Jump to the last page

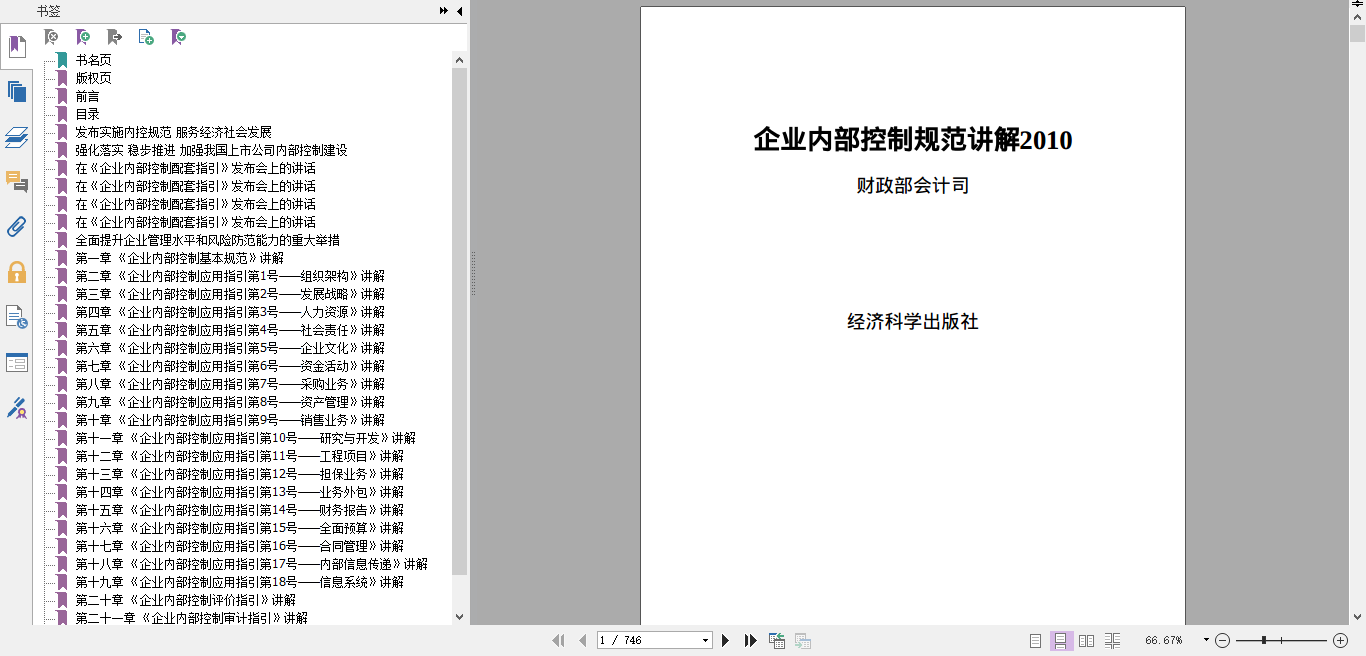[x=751, y=641]
